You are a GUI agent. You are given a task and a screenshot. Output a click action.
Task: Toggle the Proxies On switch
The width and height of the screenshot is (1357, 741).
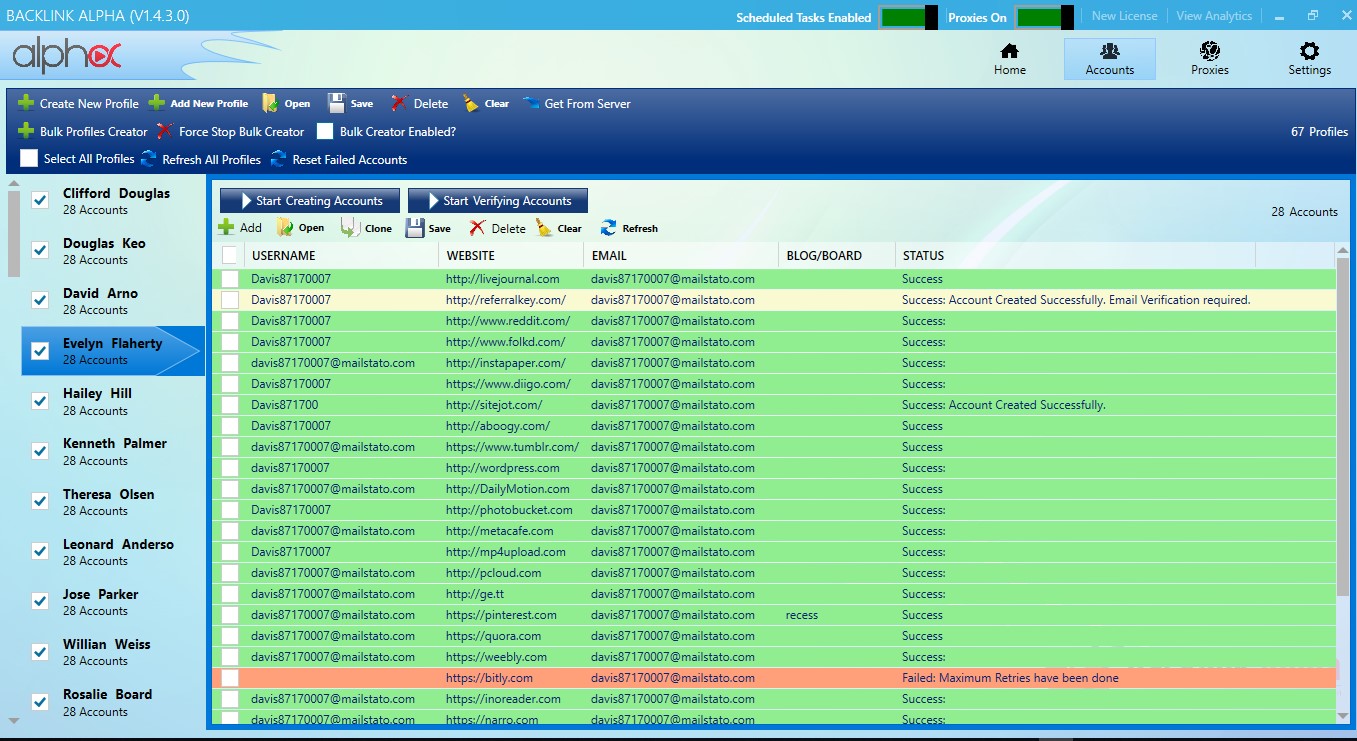(x=1044, y=17)
